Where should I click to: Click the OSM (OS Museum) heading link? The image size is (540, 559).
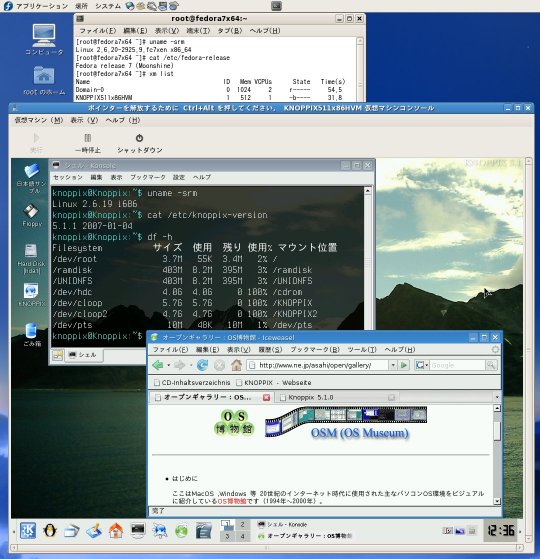(x=359, y=433)
